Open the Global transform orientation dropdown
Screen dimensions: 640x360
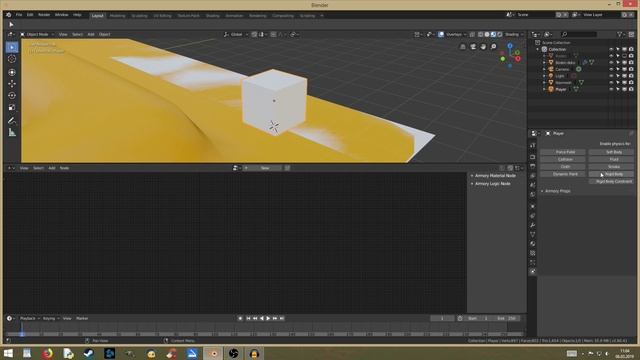pos(236,35)
